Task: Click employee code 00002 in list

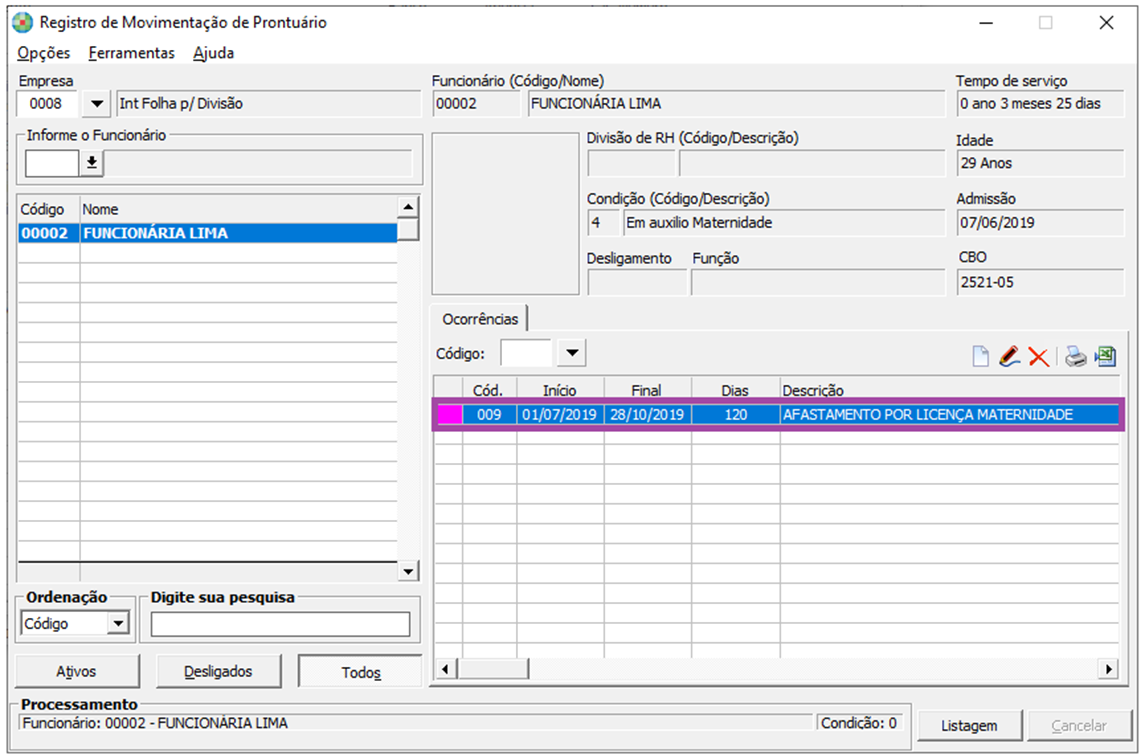Action: click(x=45, y=233)
